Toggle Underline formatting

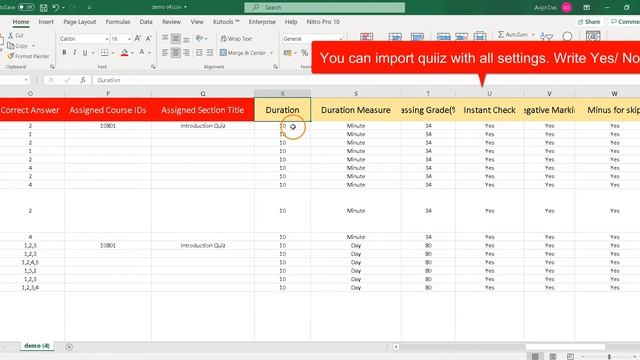click(85, 53)
